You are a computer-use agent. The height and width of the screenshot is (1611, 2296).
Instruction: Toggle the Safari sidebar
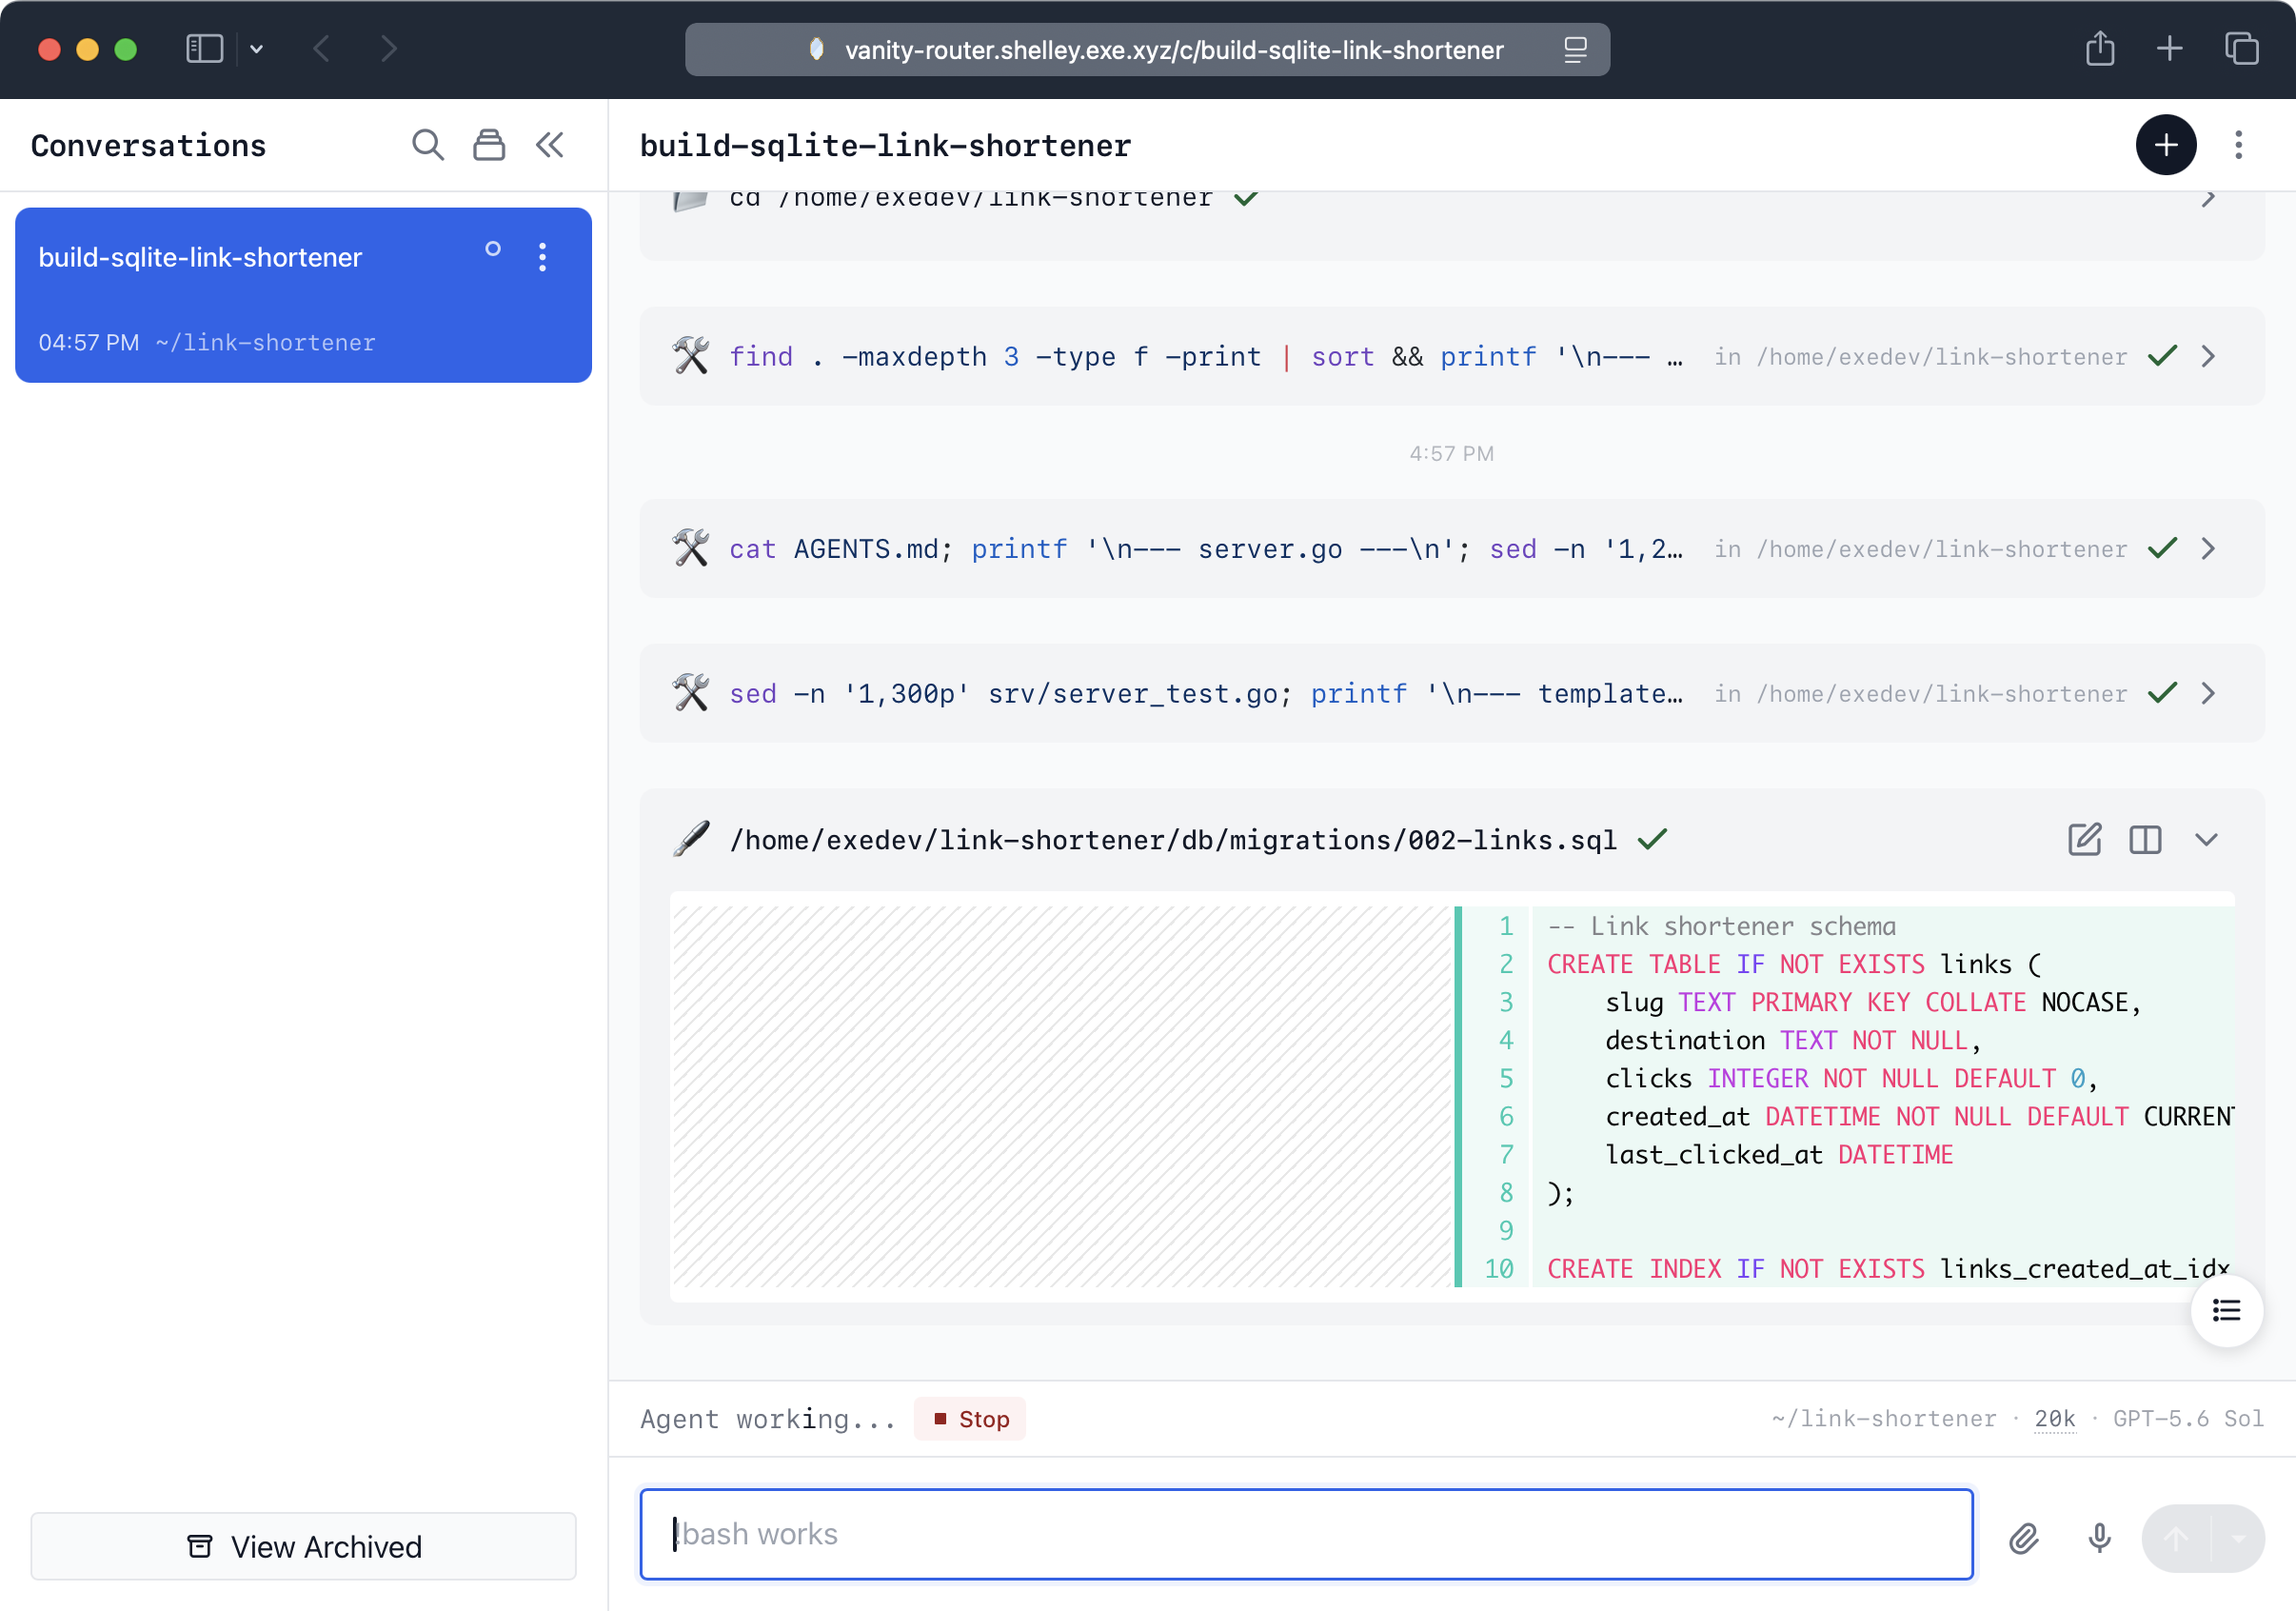(x=204, y=49)
